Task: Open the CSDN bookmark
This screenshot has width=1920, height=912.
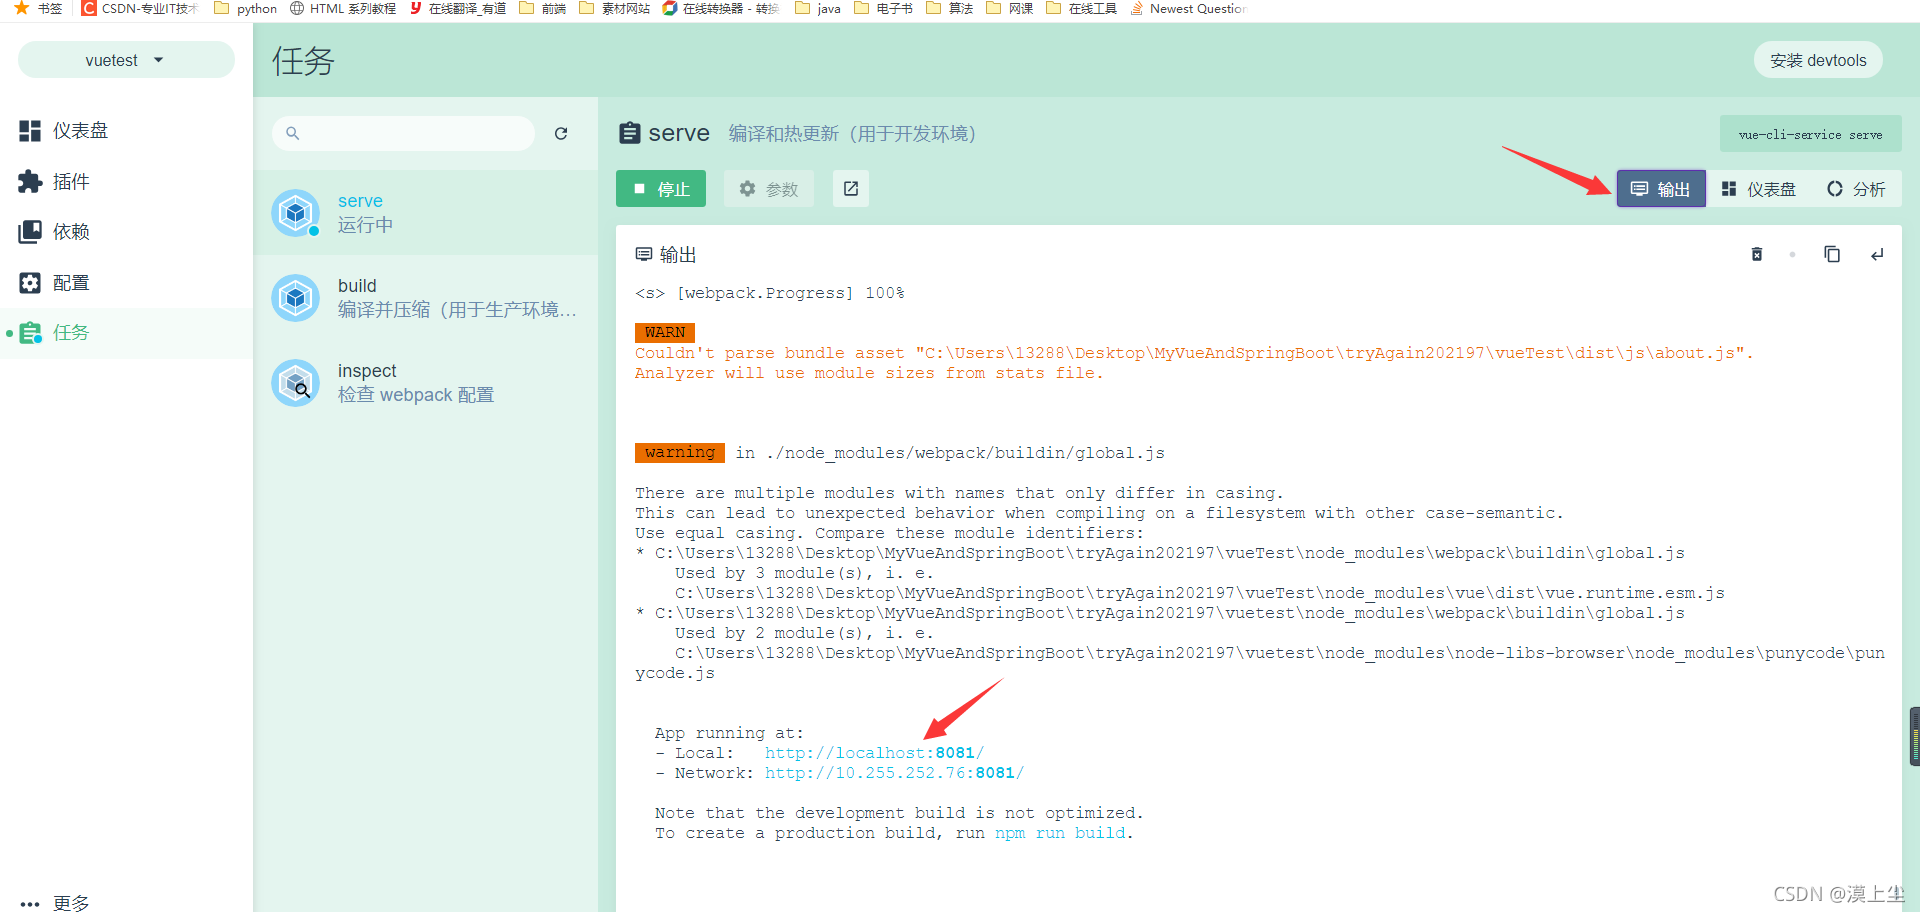Action: click(x=140, y=8)
